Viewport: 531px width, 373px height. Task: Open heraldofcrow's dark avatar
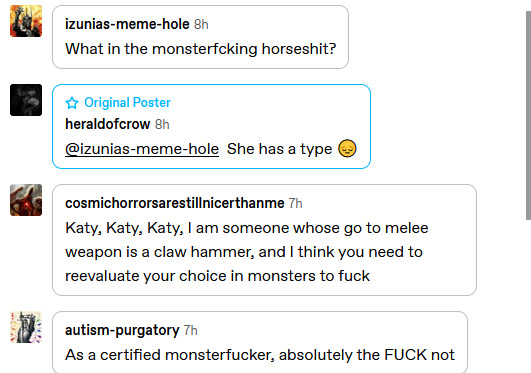coord(26,100)
